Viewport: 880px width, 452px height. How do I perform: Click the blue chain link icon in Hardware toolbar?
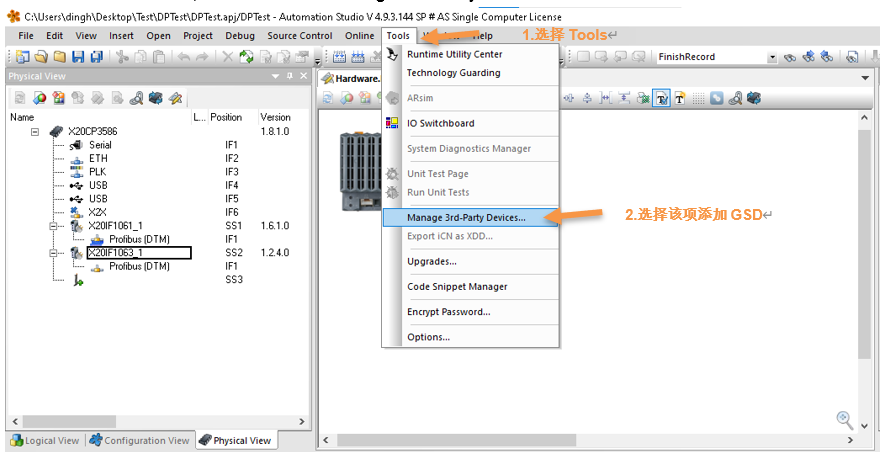coord(716,98)
